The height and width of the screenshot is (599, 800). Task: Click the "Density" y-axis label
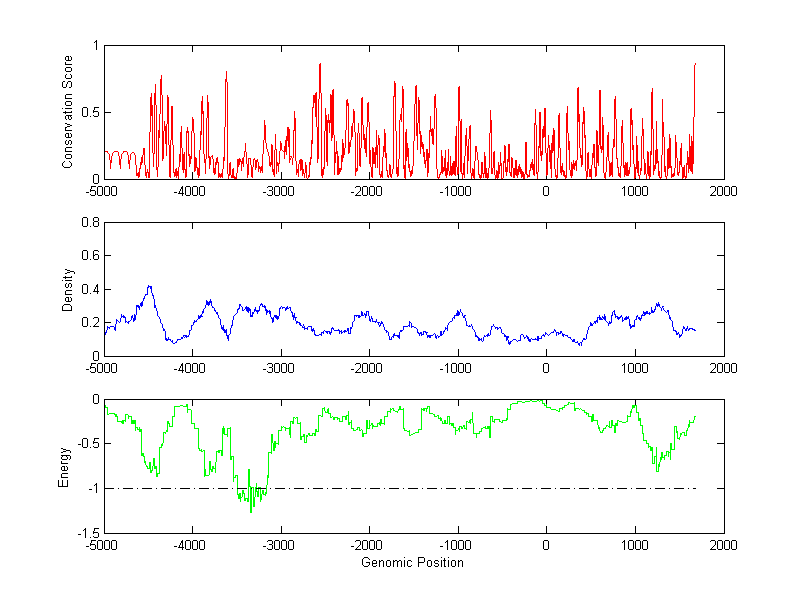click(x=67, y=290)
